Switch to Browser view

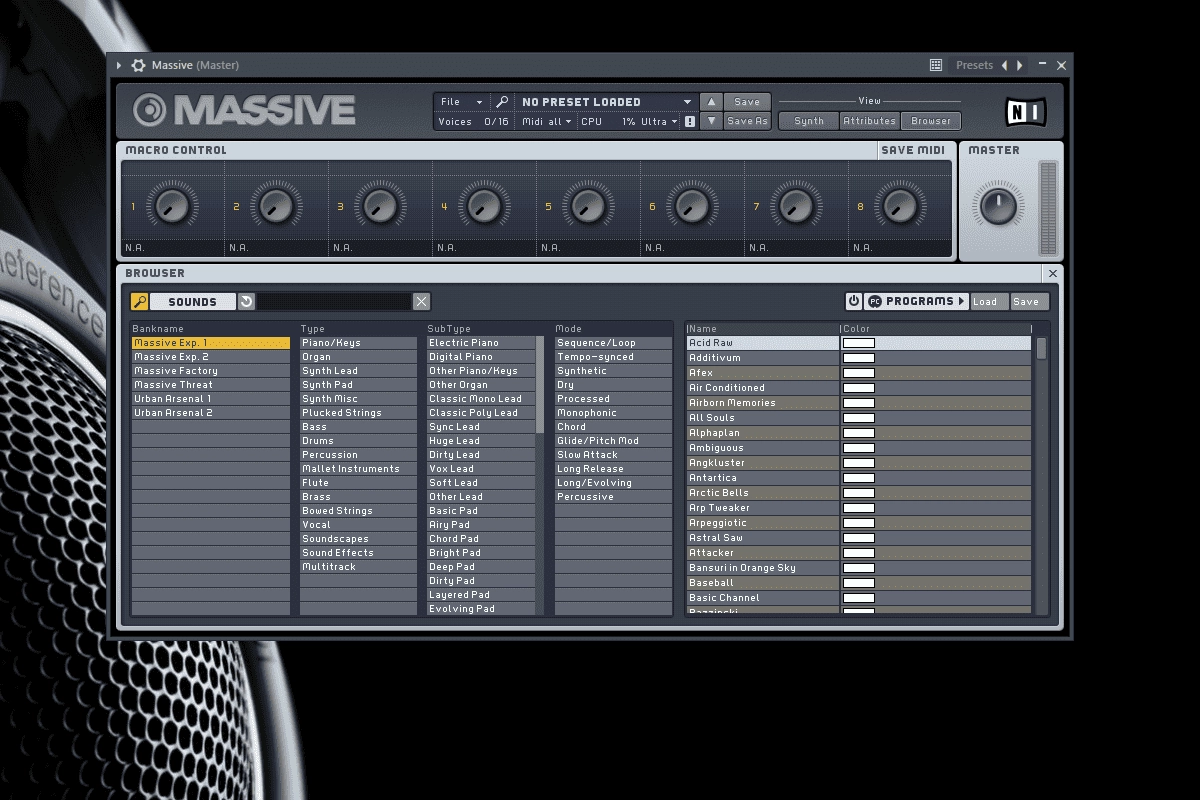point(931,121)
